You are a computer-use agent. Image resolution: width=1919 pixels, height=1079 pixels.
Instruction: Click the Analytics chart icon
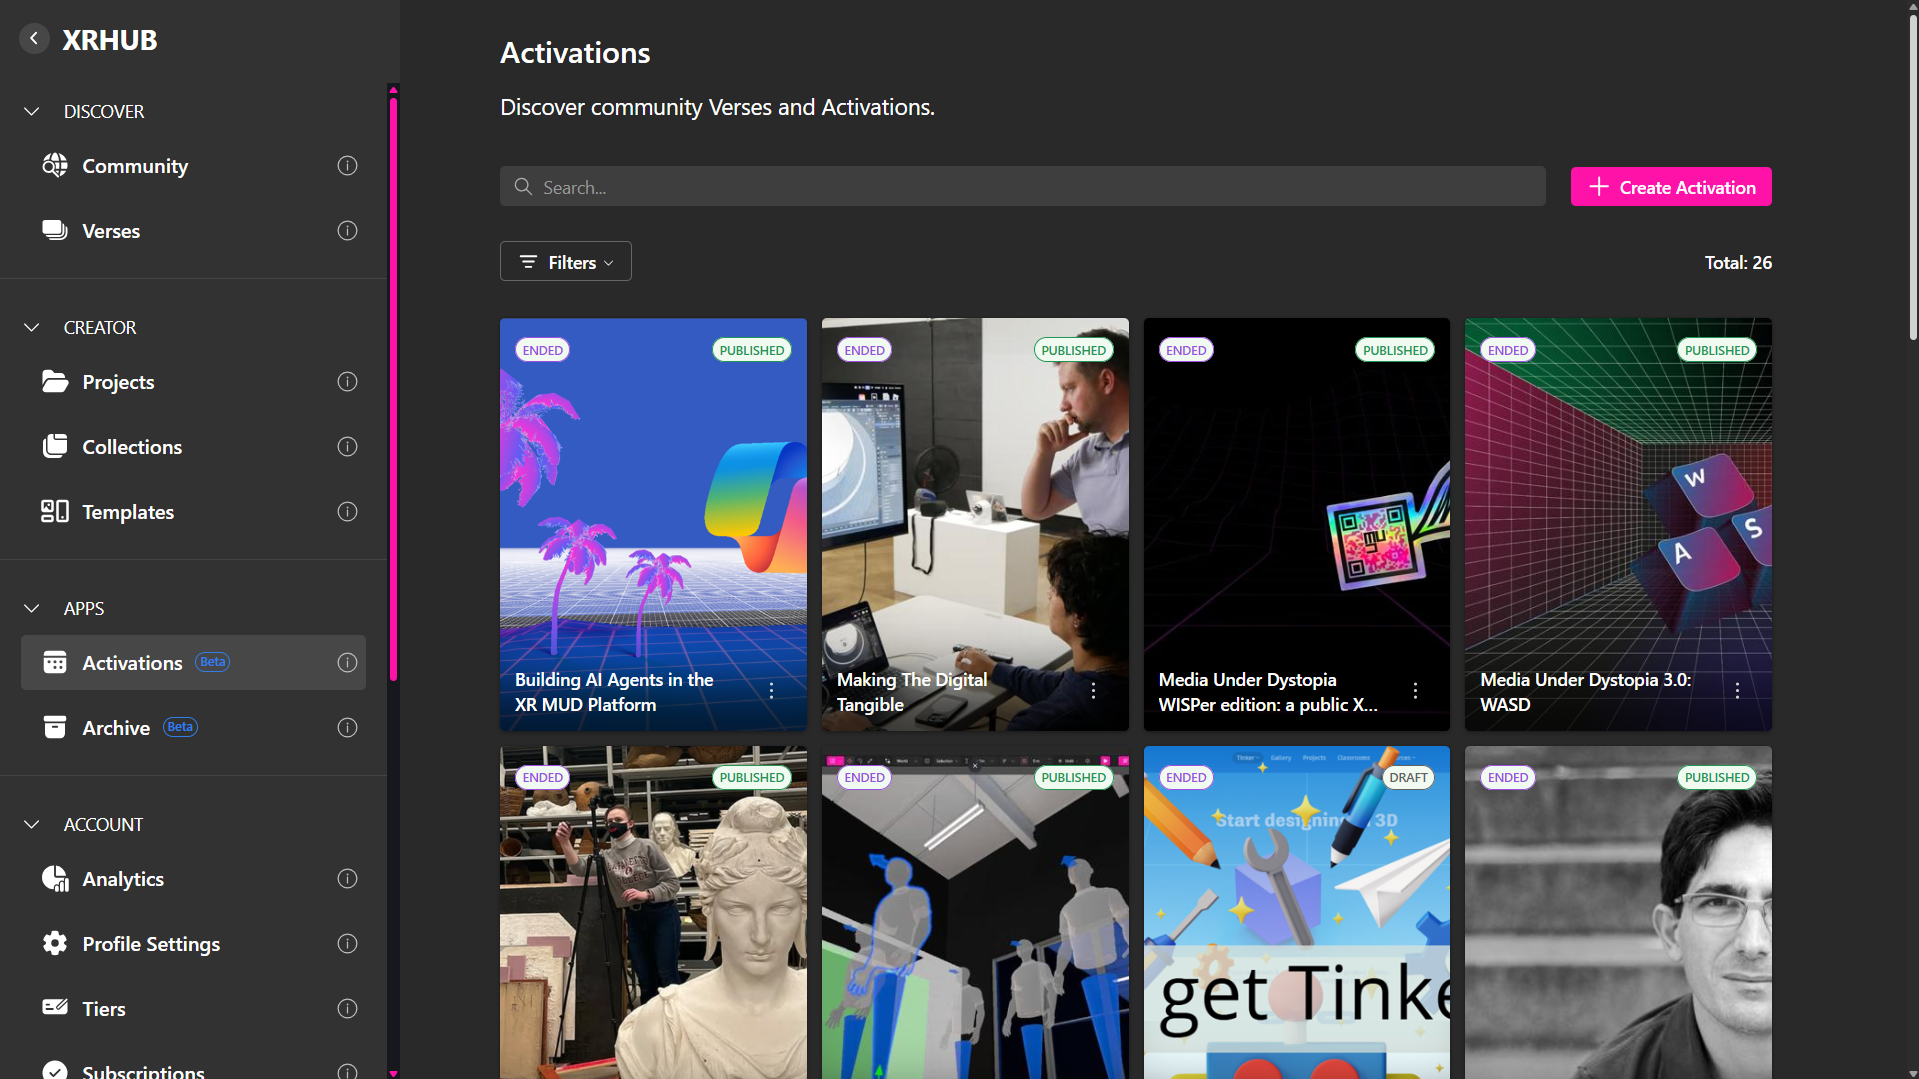click(55, 878)
